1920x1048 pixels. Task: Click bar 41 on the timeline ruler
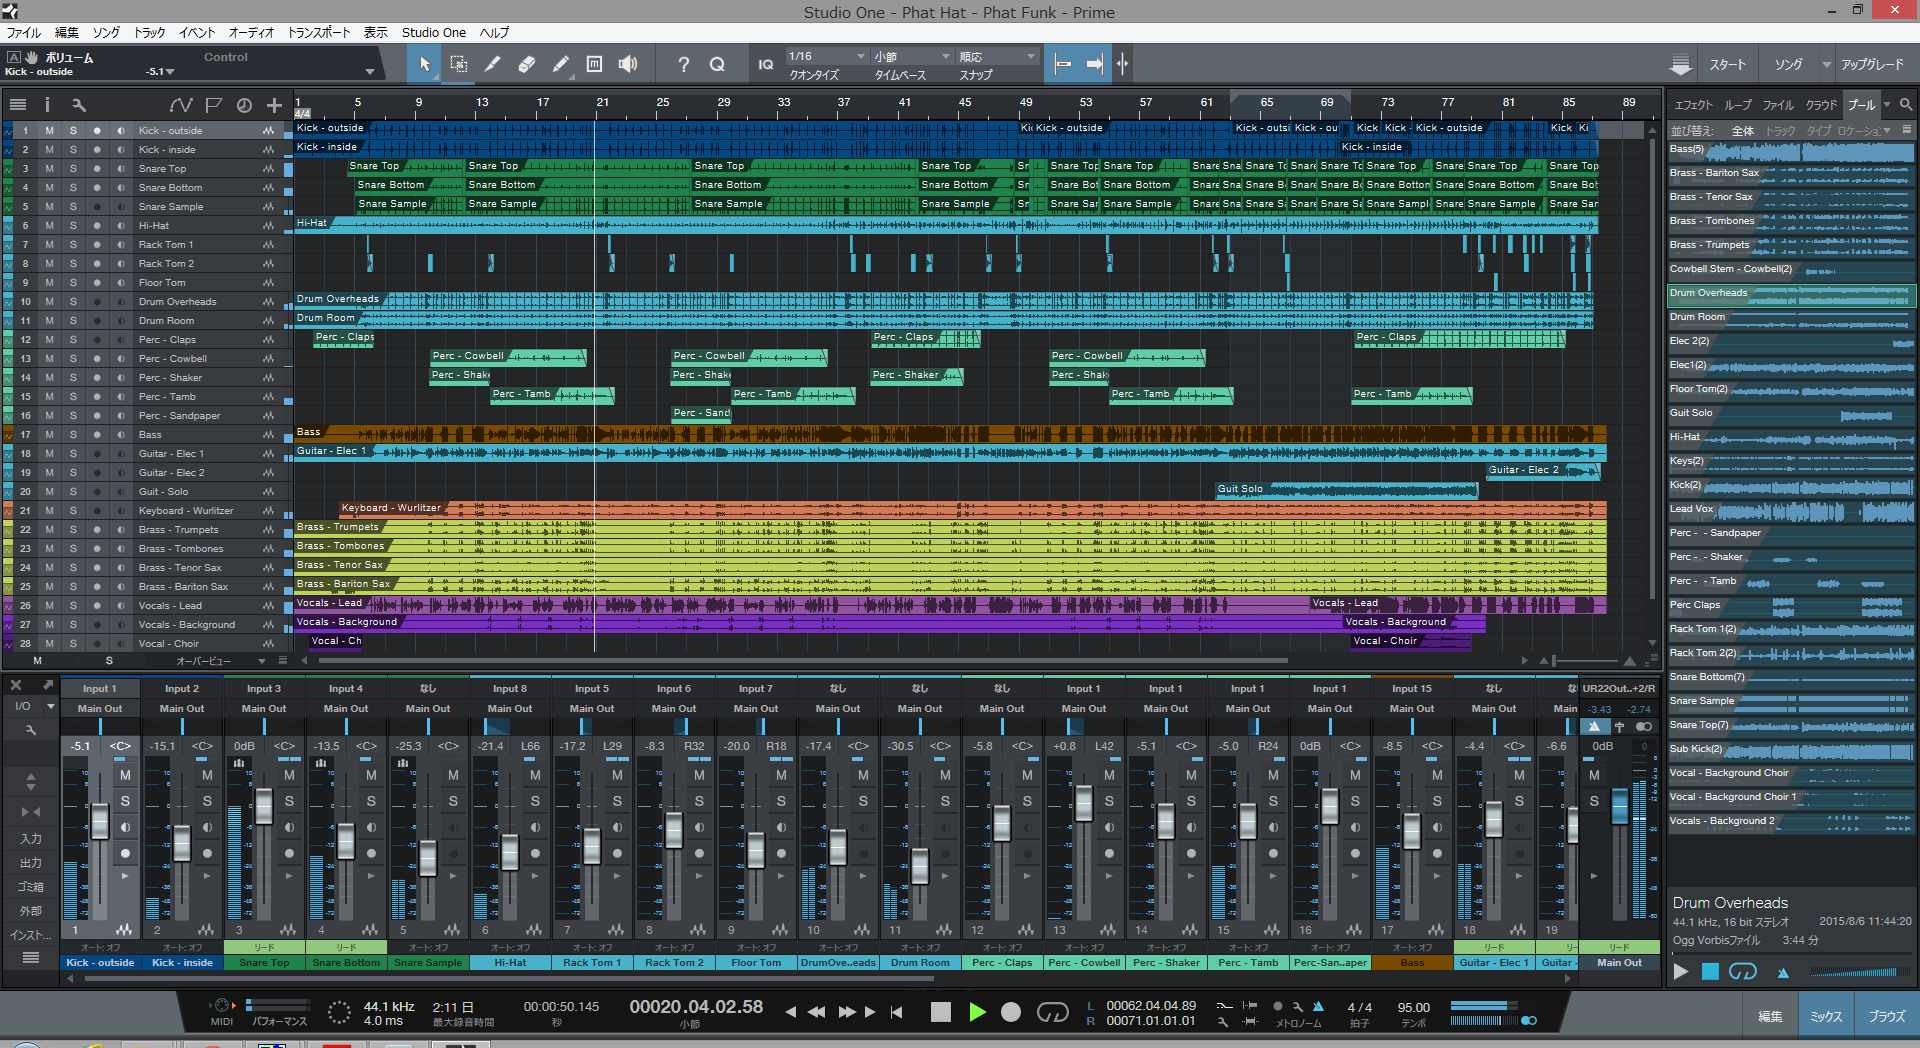[x=904, y=102]
